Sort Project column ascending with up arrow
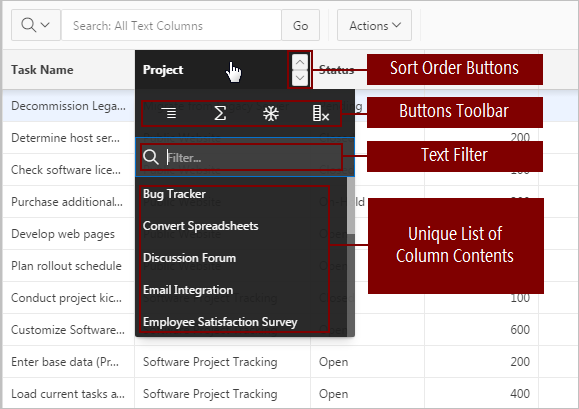Image resolution: width=579 pixels, height=409 pixels. (300, 62)
